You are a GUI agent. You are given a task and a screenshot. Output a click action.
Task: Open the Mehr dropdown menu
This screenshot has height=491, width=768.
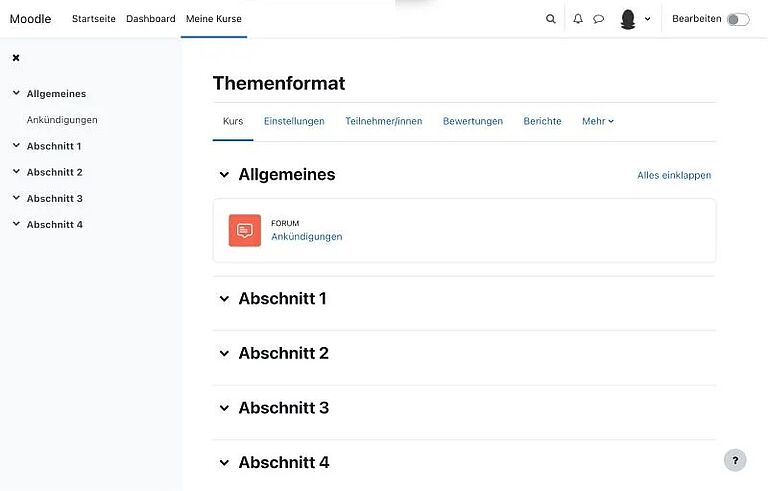(598, 121)
